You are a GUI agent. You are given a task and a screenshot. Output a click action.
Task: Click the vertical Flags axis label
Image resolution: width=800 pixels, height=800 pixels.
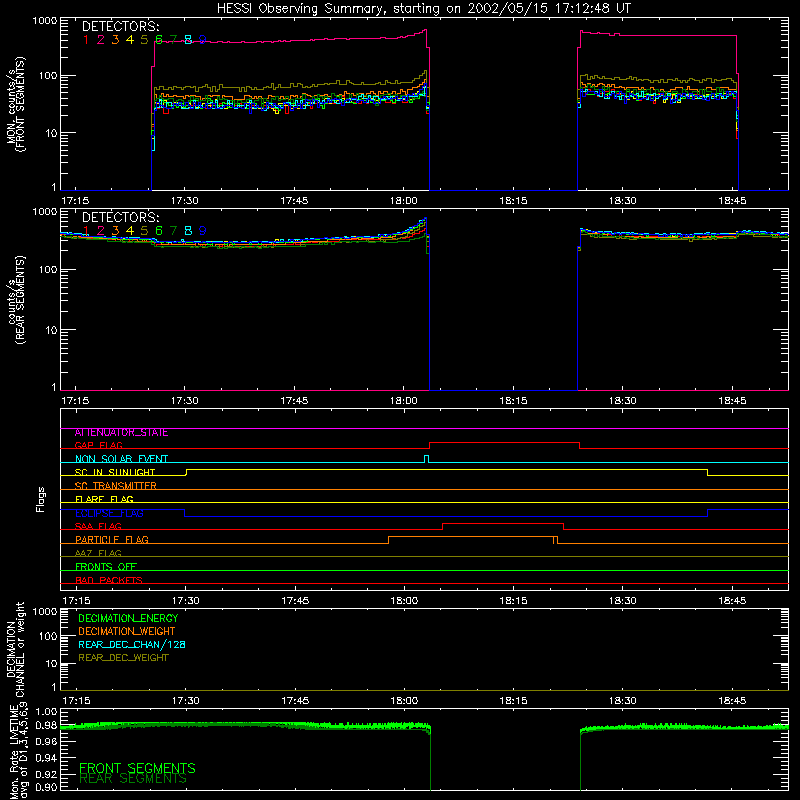[x=41, y=499]
